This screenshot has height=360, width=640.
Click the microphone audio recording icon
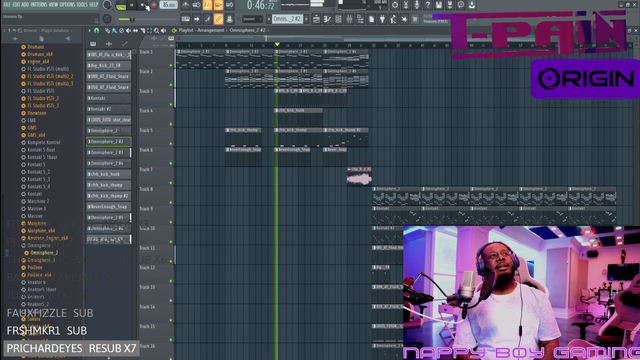click(417, 5)
